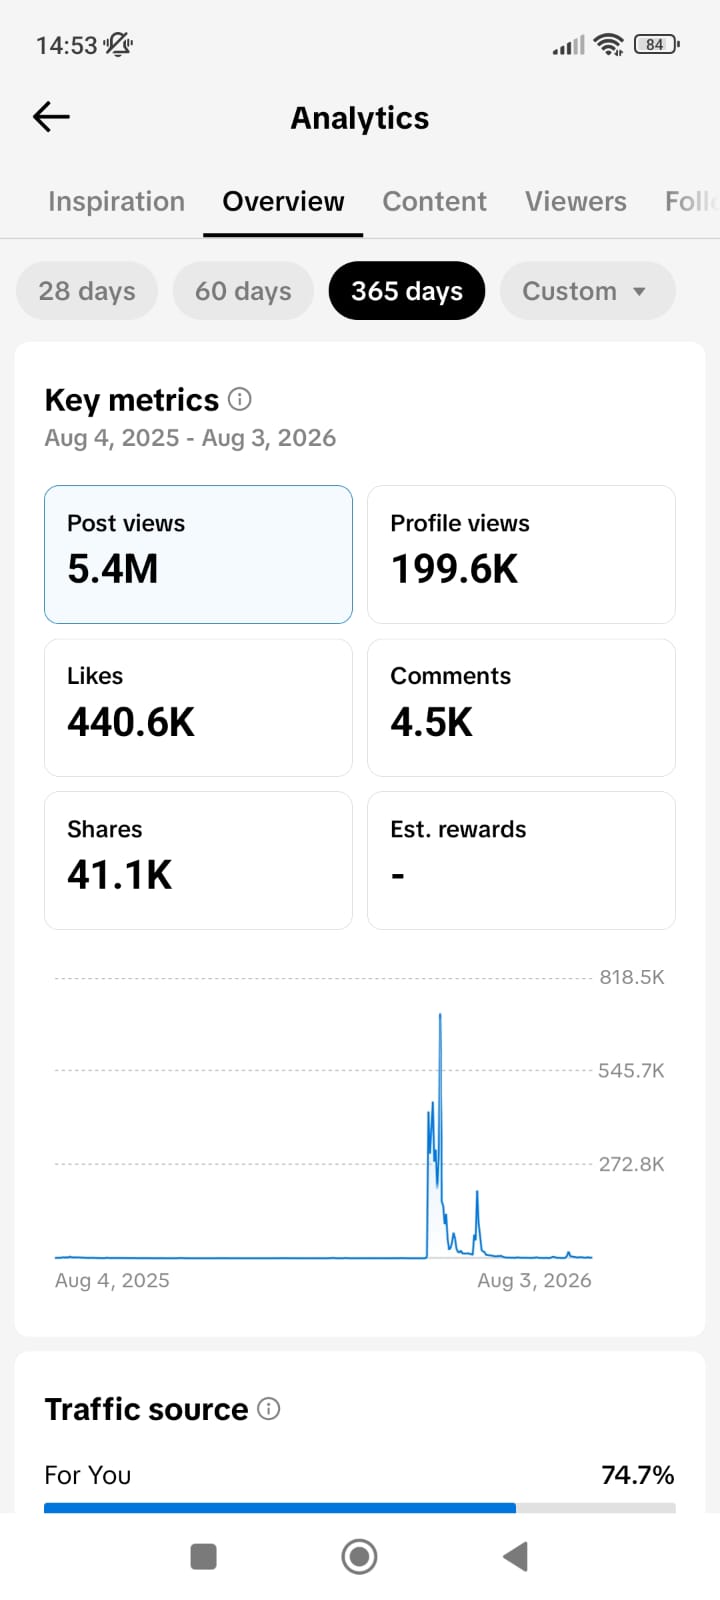Tap the peak of the views chart
720x1600 pixels.
(440, 1016)
